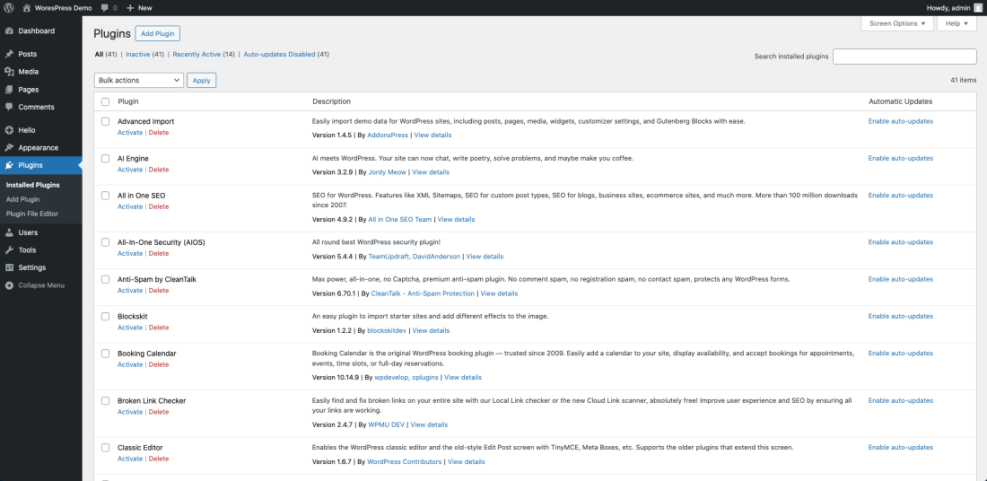
Task: Open CleanTalk - Anti-Spam Protection author link
Action: 423,294
